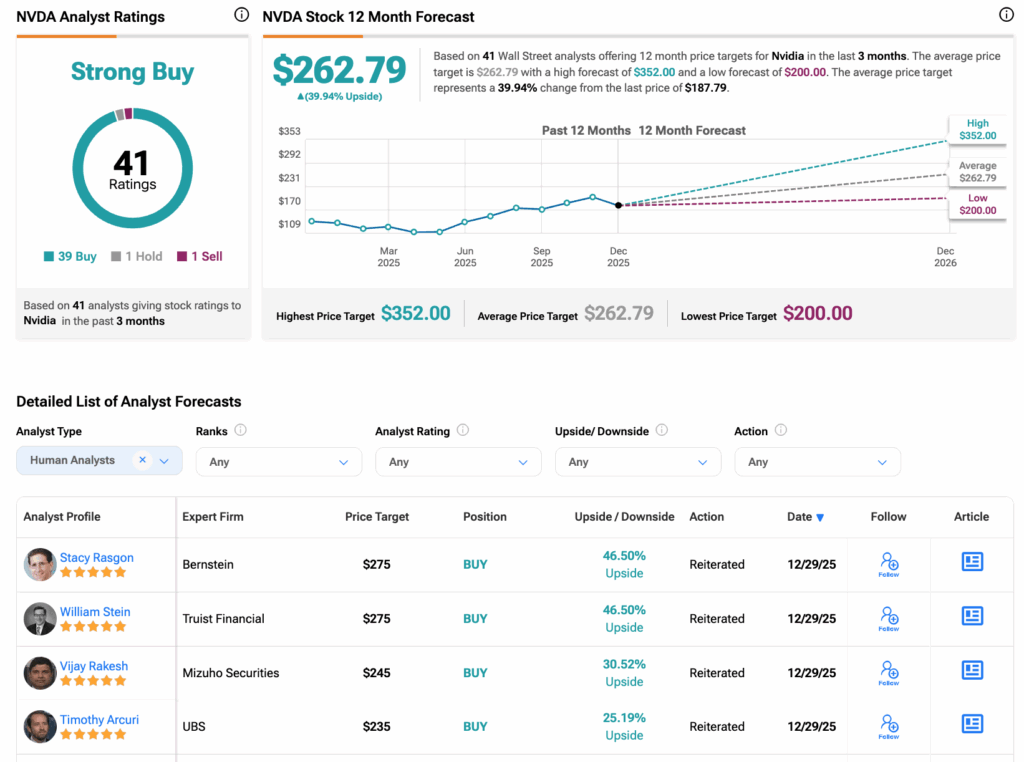Open Timothy Arcuri's profile link
1024x762 pixels.
[99, 720]
